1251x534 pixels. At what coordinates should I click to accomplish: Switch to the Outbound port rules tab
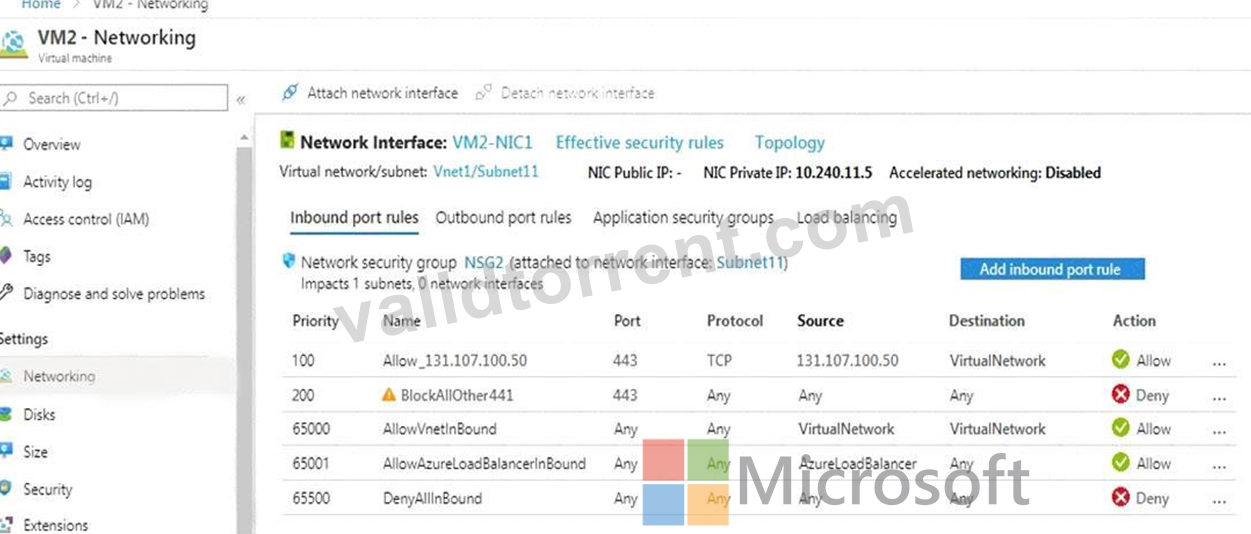point(503,217)
